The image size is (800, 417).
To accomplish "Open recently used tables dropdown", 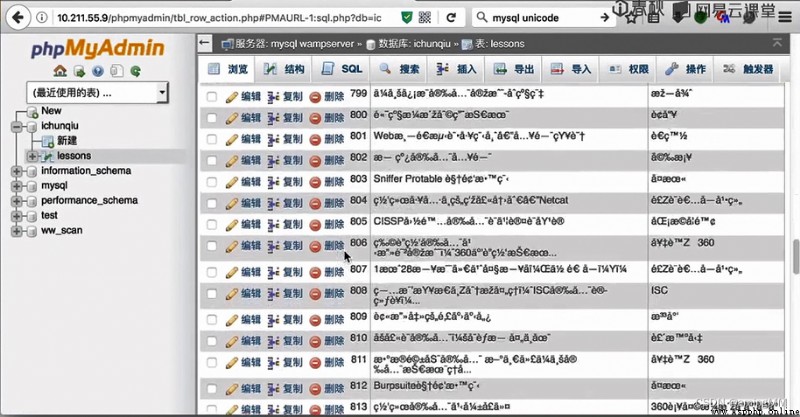I will click(x=97, y=93).
